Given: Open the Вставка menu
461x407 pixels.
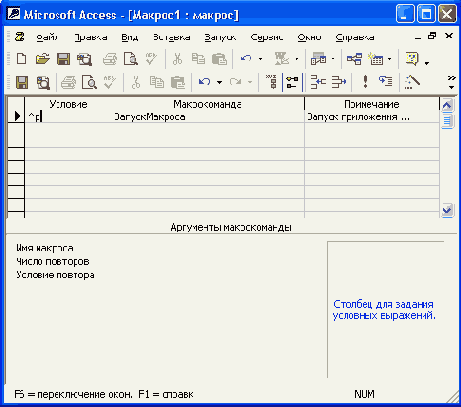Looking at the screenshot, I should pyautogui.click(x=171, y=37).
